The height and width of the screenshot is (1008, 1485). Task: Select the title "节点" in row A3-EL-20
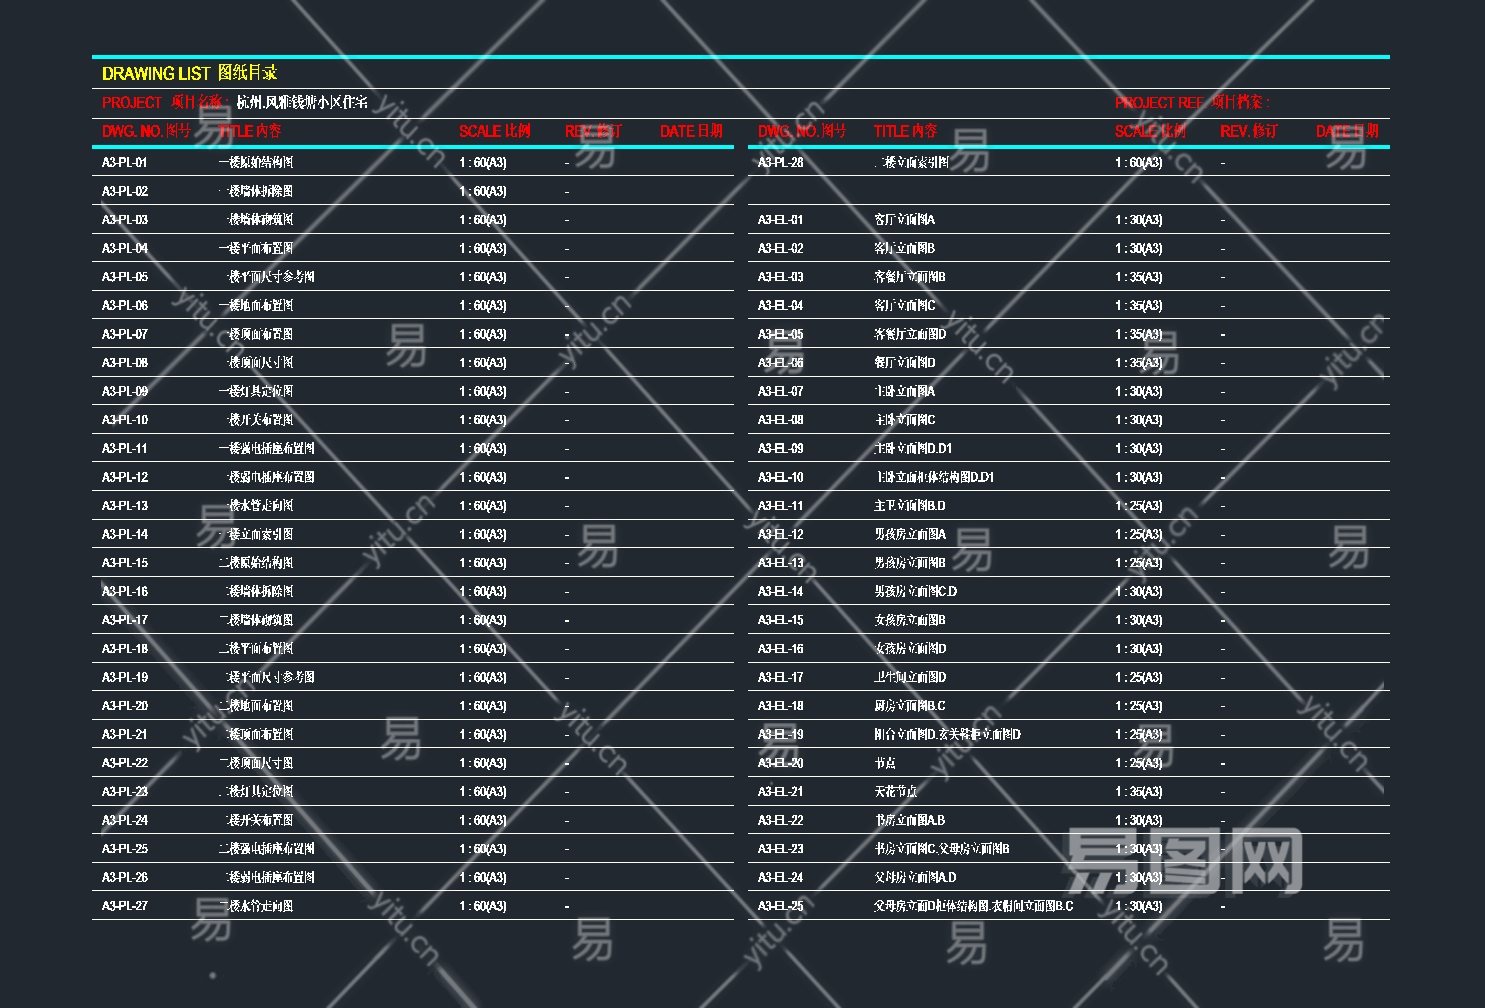point(885,763)
